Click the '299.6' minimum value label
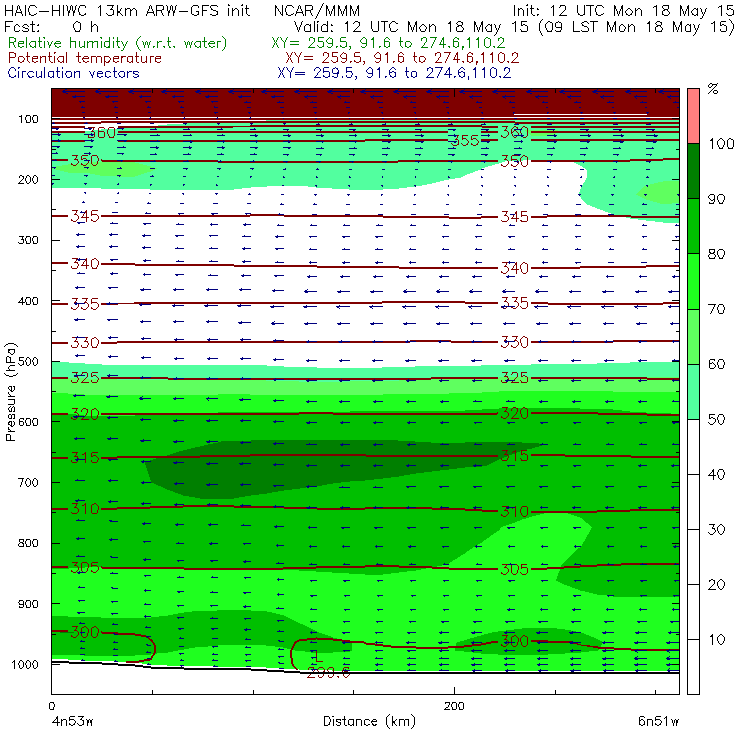Viewport: 740px width, 740px height. click(x=328, y=673)
